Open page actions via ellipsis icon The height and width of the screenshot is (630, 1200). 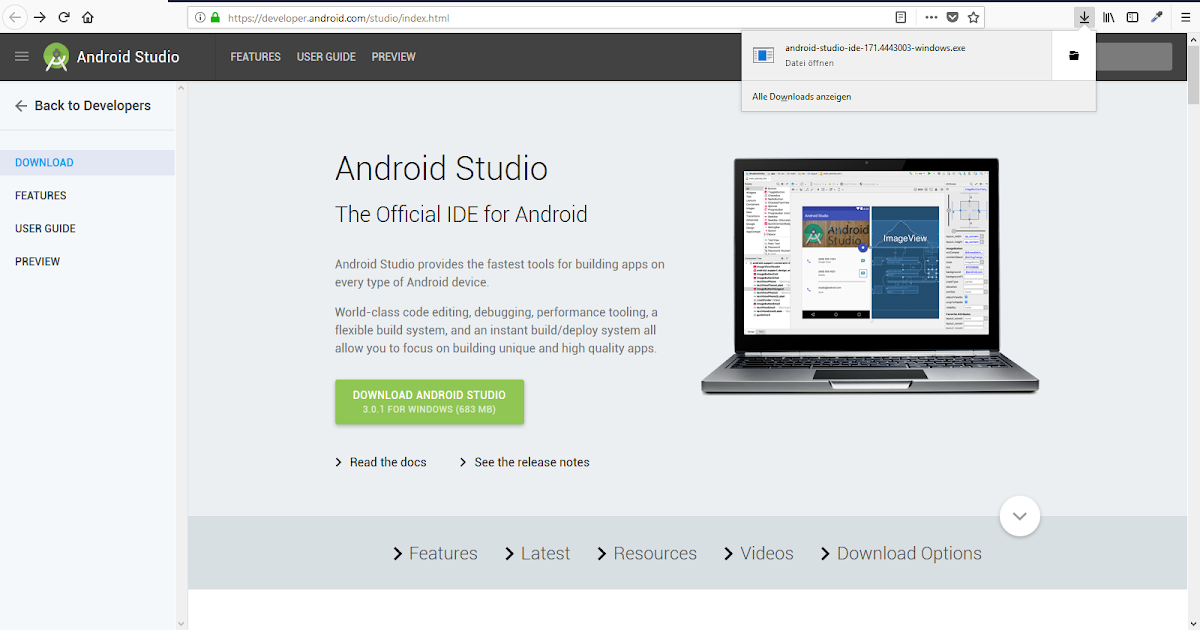929,17
